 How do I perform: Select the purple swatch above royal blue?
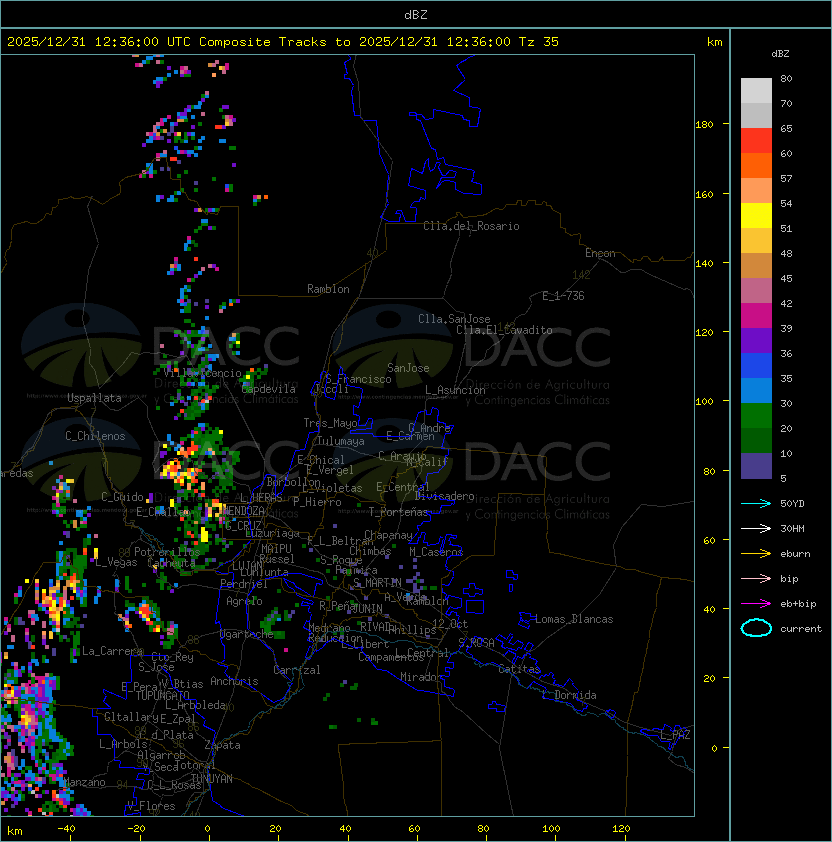[756, 340]
